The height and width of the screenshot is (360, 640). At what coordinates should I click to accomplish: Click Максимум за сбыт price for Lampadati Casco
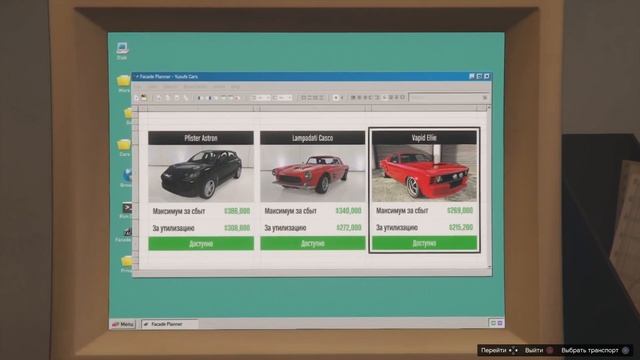coord(348,211)
